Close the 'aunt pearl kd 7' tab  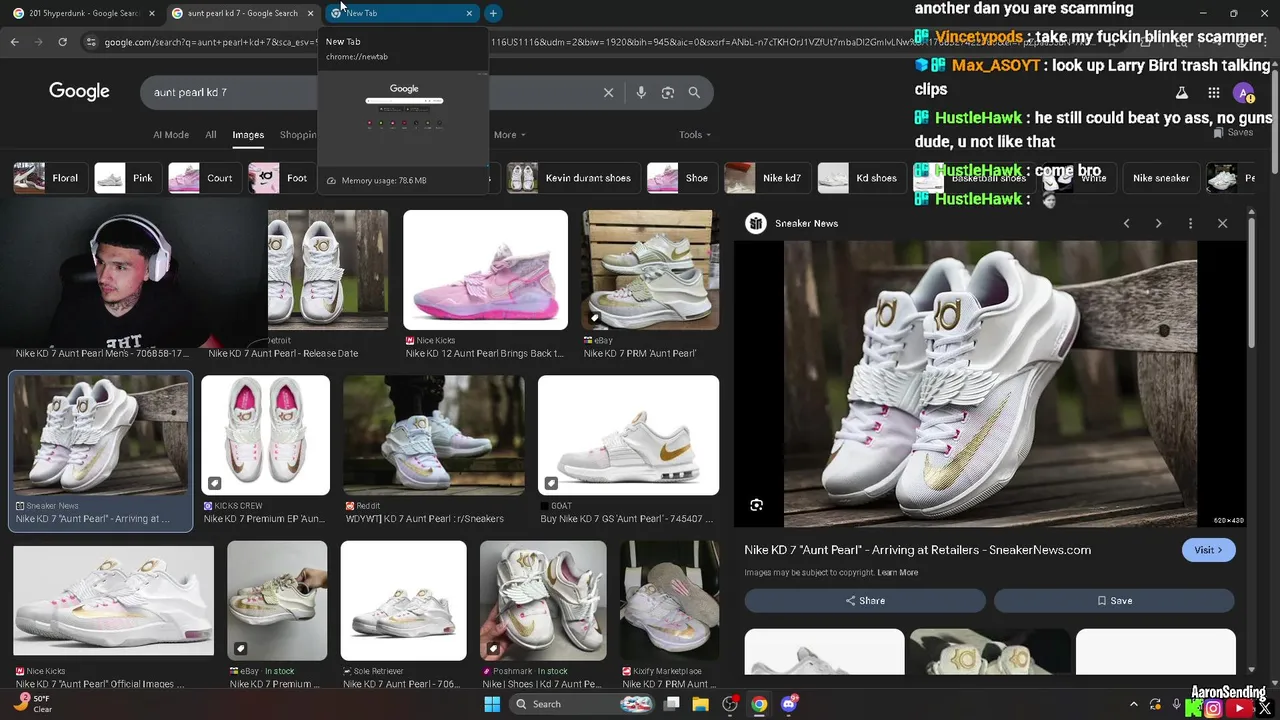pyautogui.click(x=310, y=13)
